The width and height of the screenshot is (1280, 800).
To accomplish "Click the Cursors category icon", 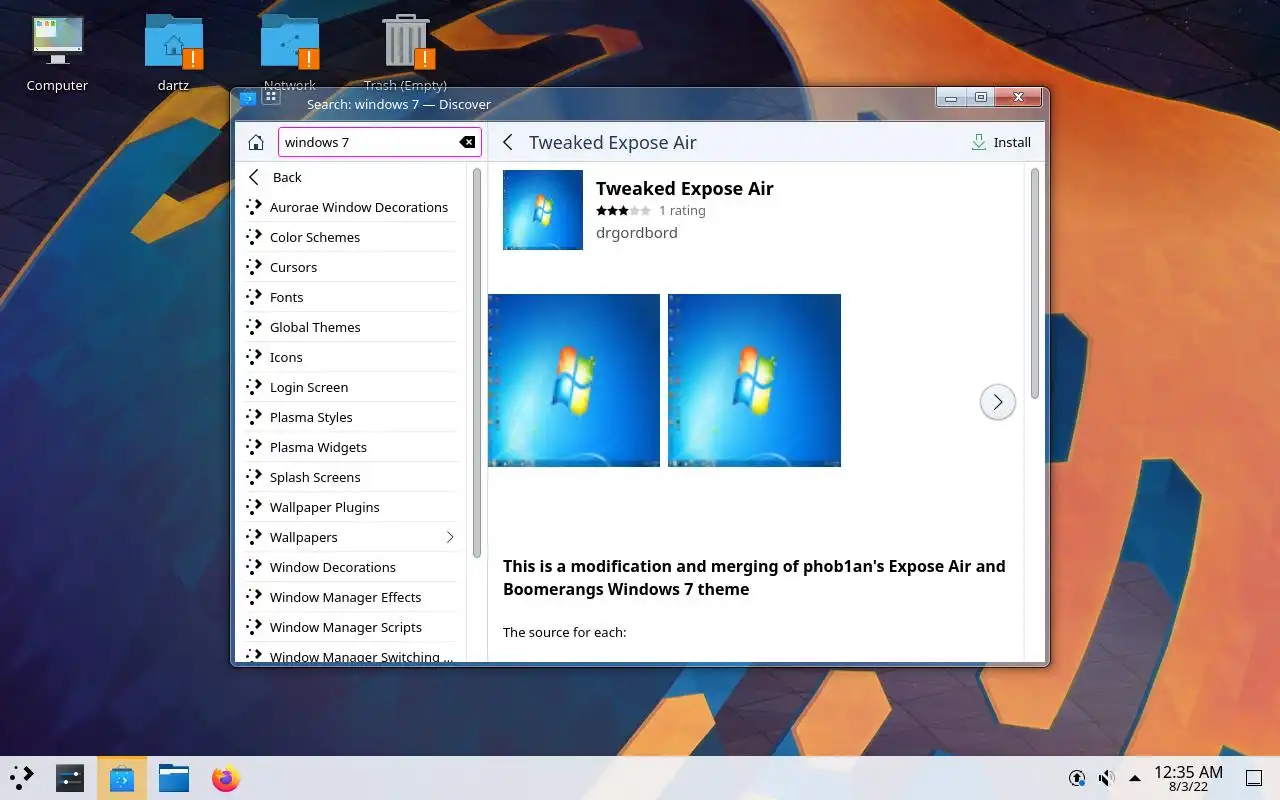I will (x=254, y=267).
